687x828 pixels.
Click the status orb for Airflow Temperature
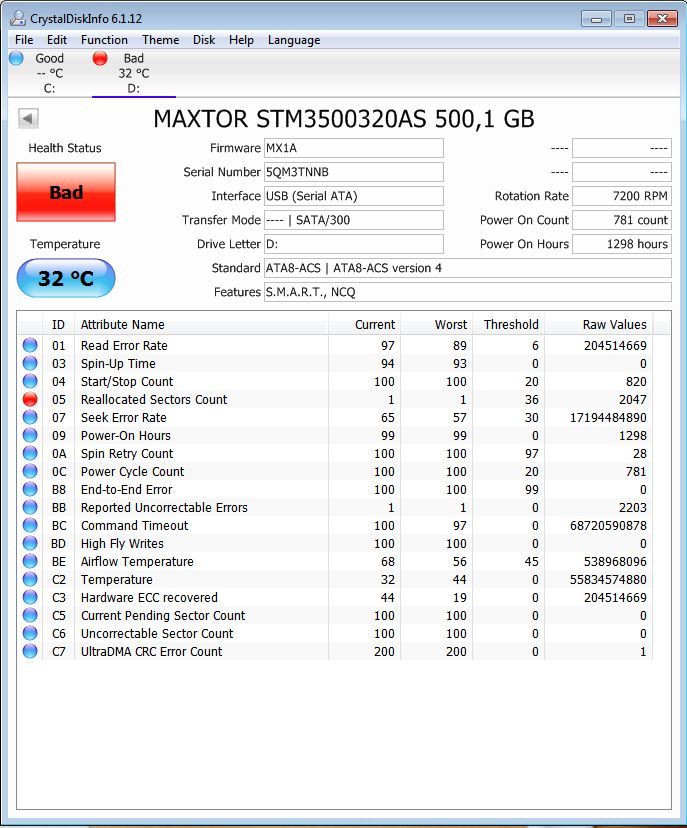30,561
